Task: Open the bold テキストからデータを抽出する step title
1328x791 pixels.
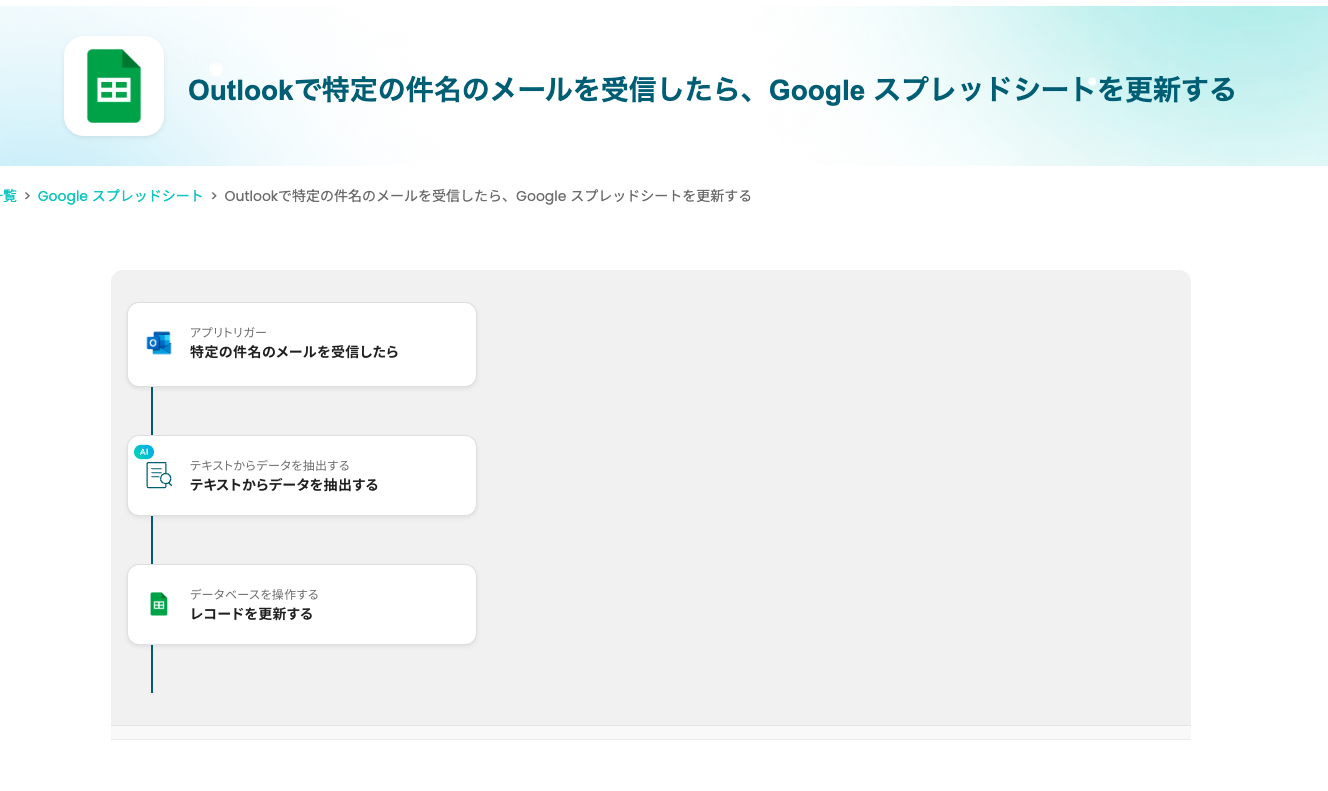Action: click(284, 485)
